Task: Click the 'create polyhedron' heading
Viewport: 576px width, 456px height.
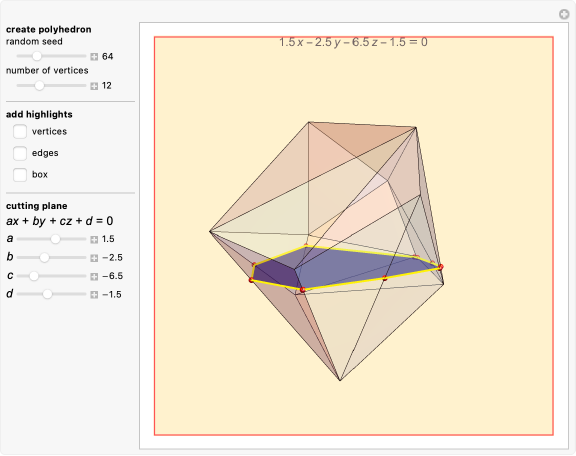Action: [x=48, y=29]
